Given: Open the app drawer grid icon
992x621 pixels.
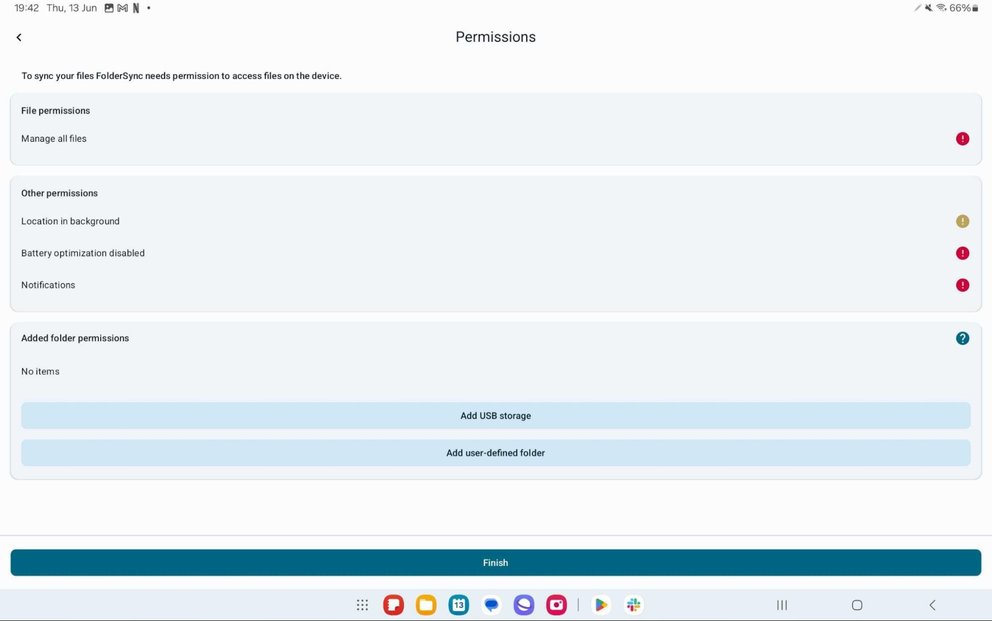Looking at the screenshot, I should tap(362, 605).
